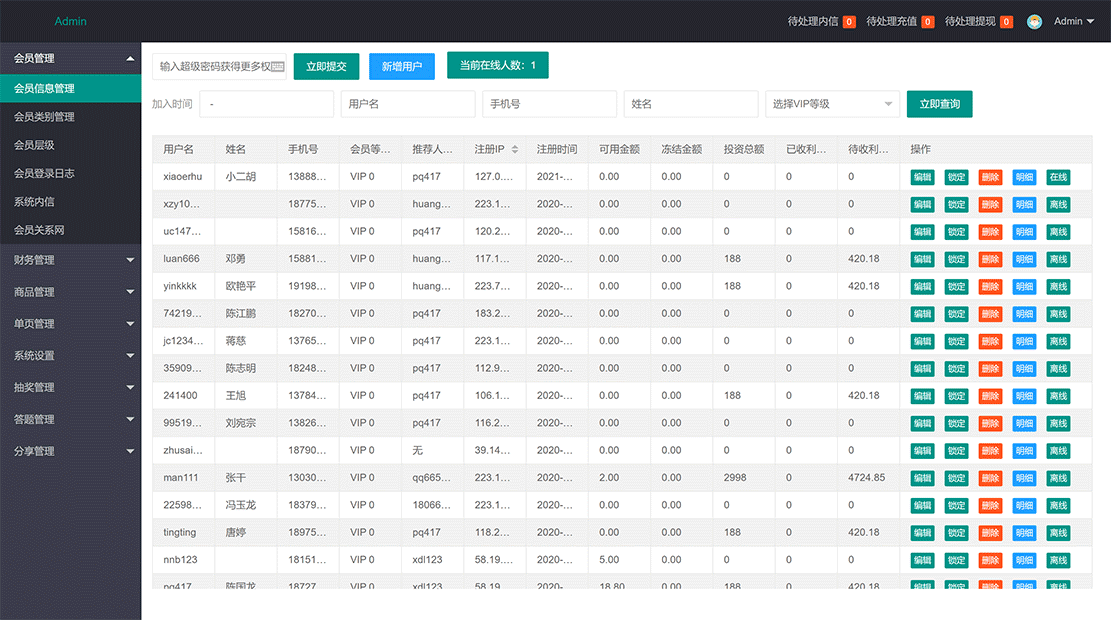
Task: Click the 待处理充值 count badge
Action: coord(928,22)
